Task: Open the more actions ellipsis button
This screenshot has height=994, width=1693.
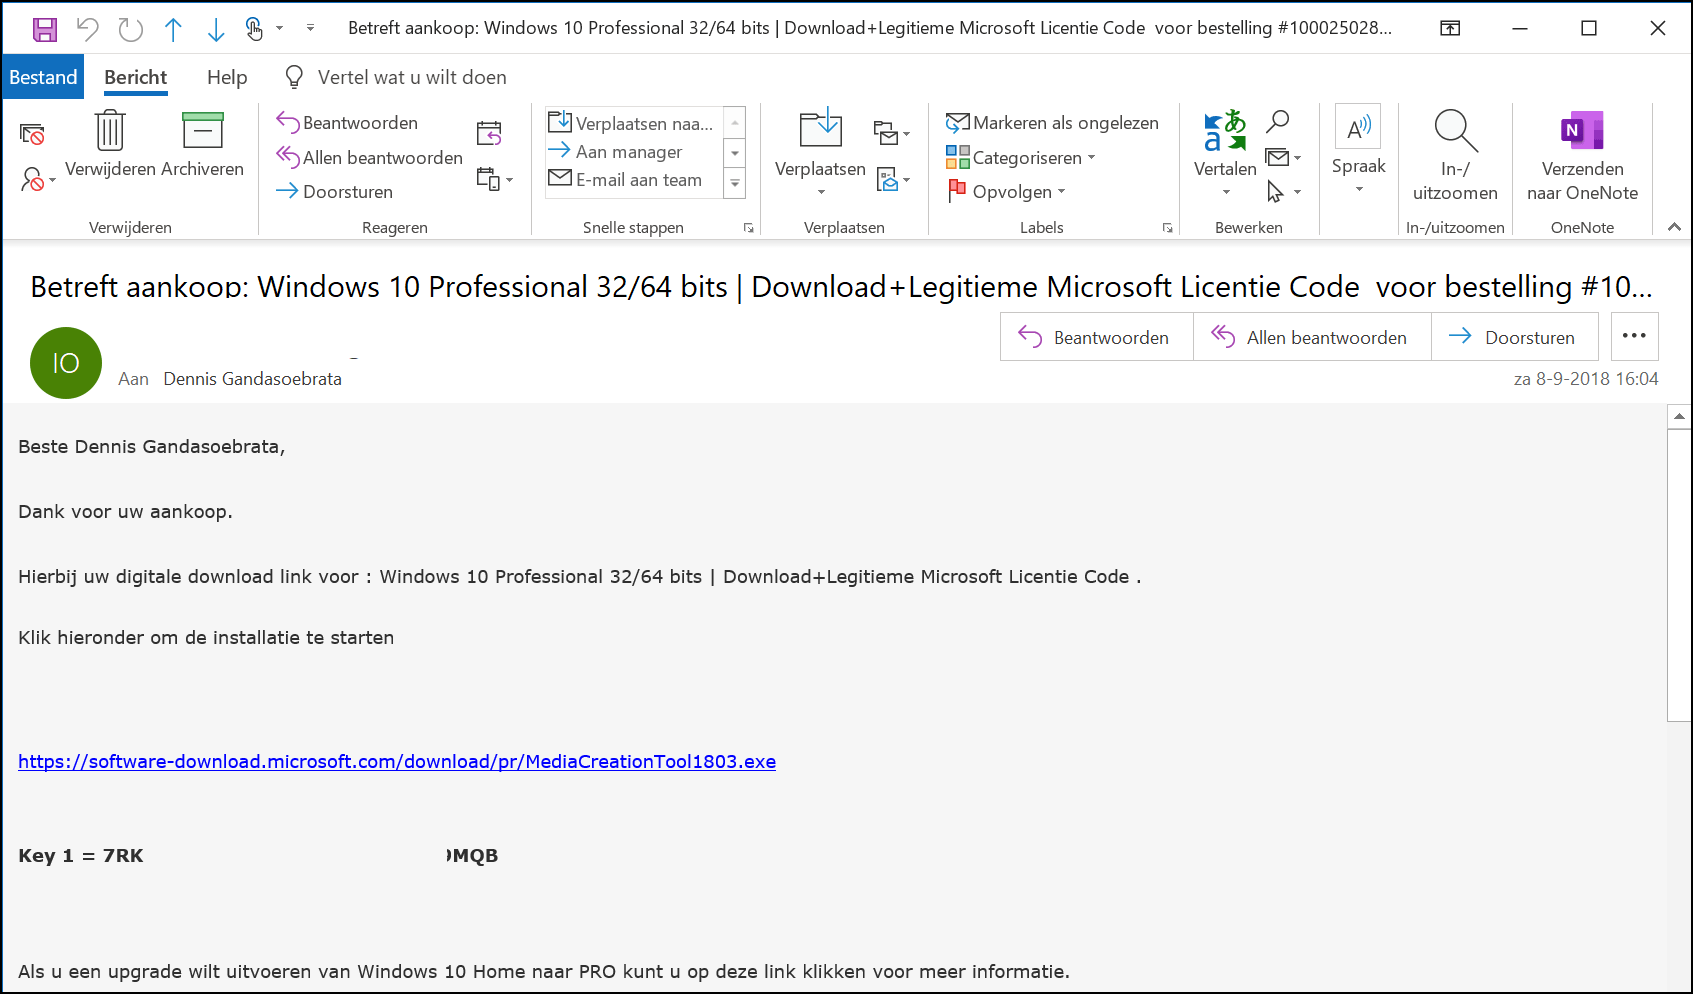Action: coord(1634,336)
